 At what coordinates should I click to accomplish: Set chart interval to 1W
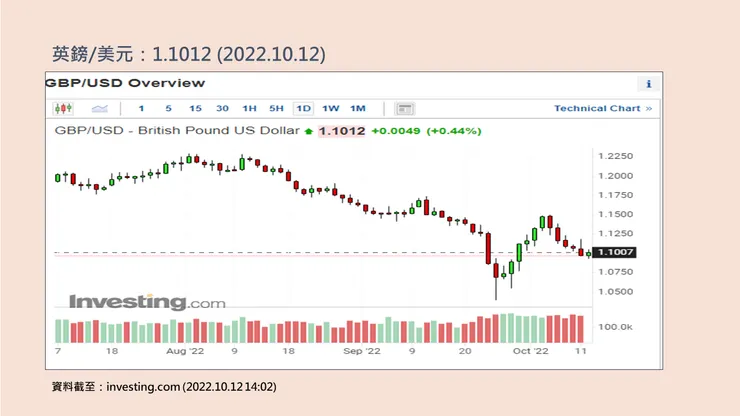[330, 108]
